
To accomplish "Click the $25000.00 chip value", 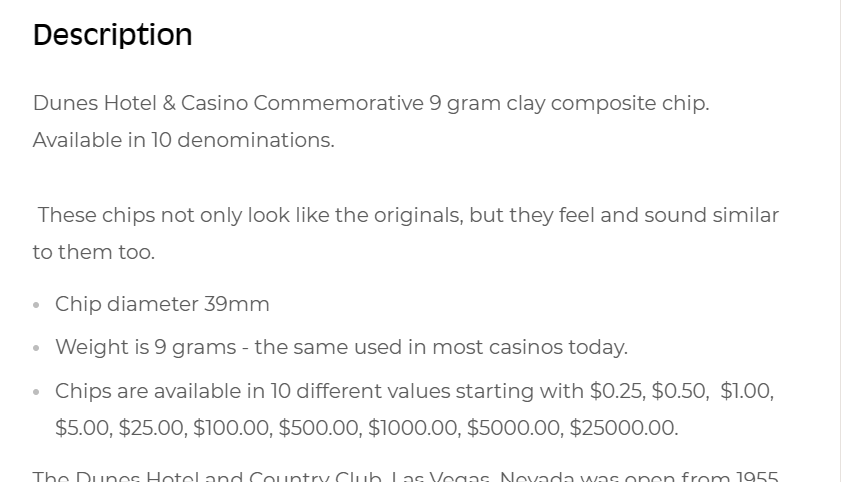I will pyautogui.click(x=624, y=428).
